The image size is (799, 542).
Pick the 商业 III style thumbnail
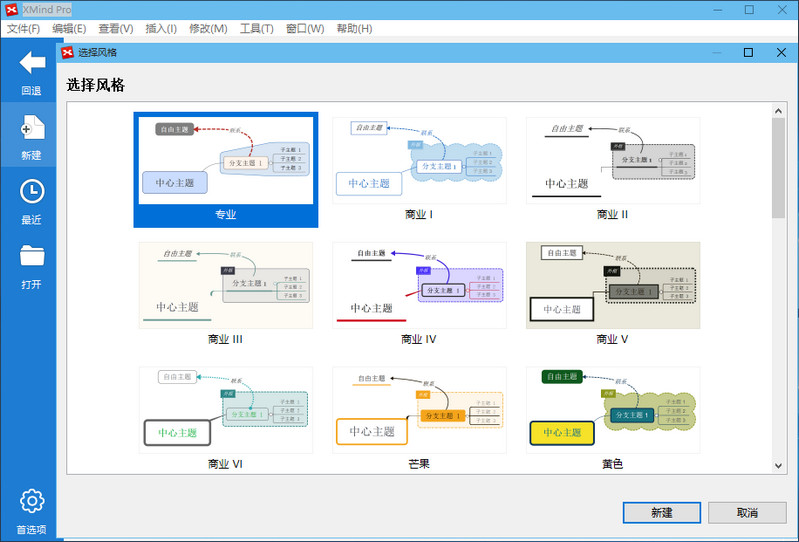pos(226,285)
